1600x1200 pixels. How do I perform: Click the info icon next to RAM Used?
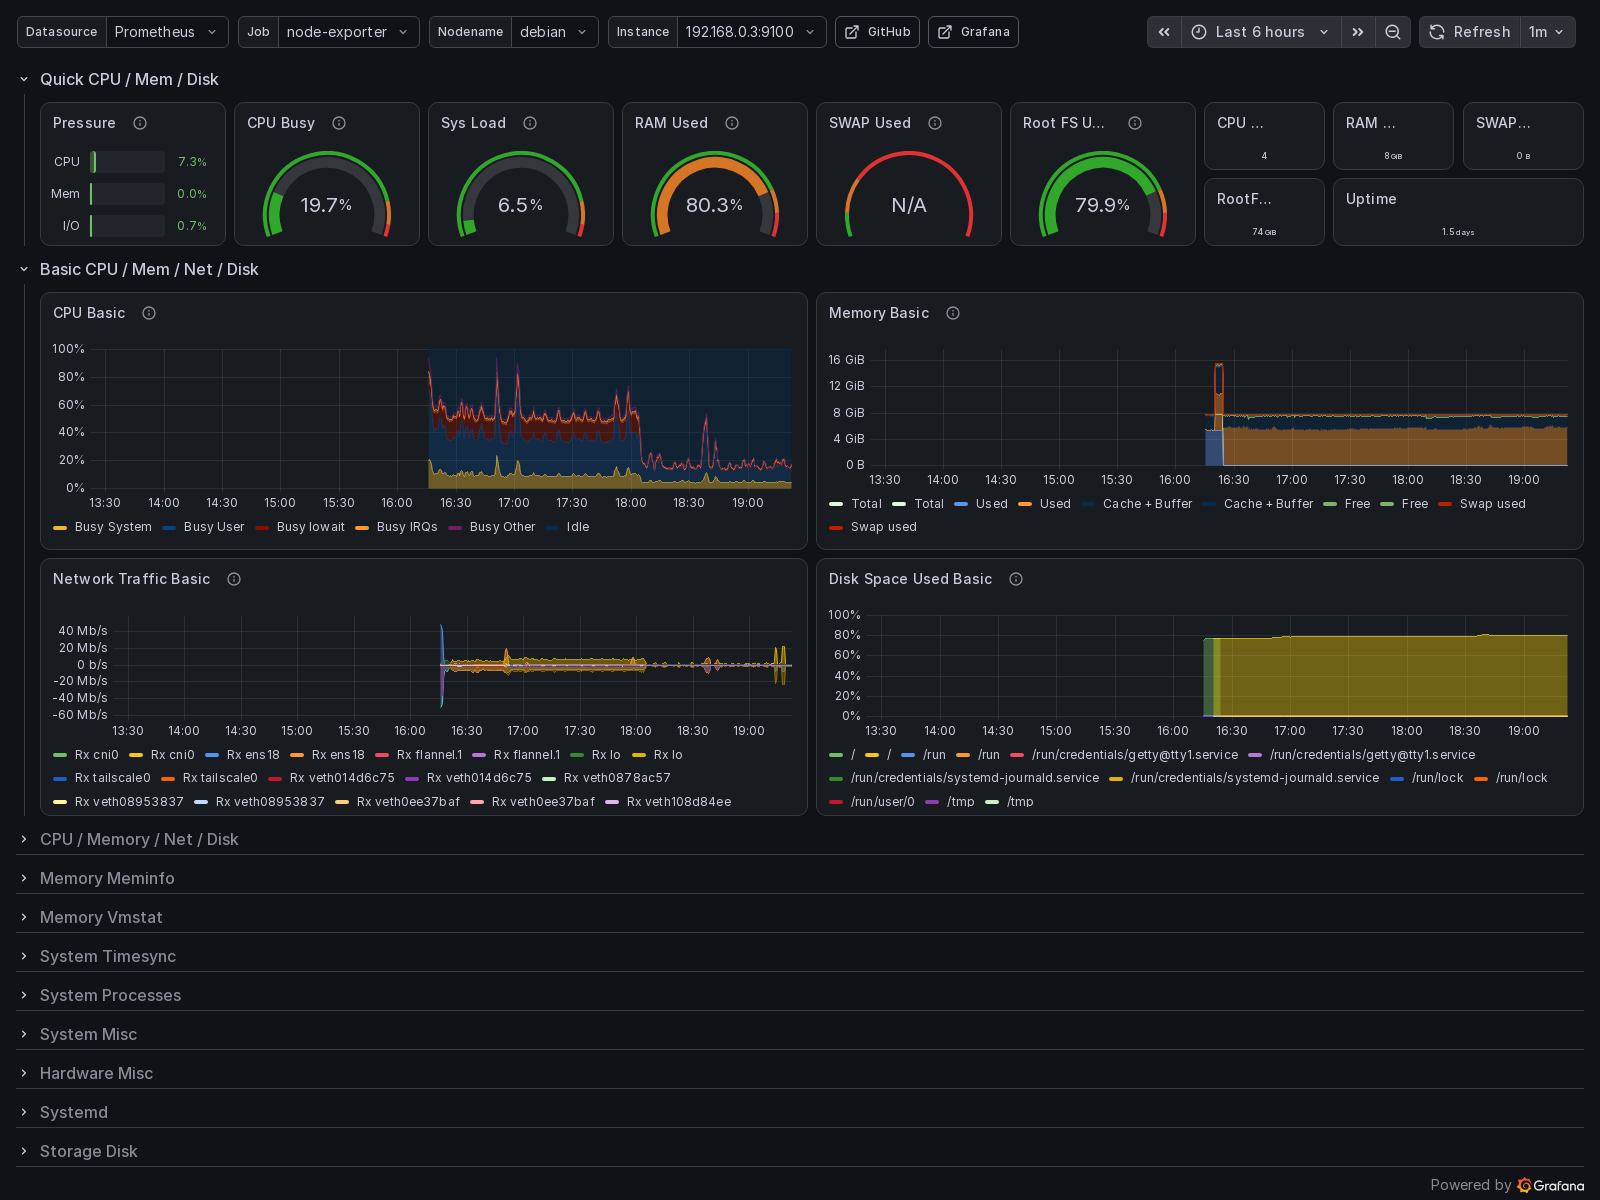click(x=732, y=123)
